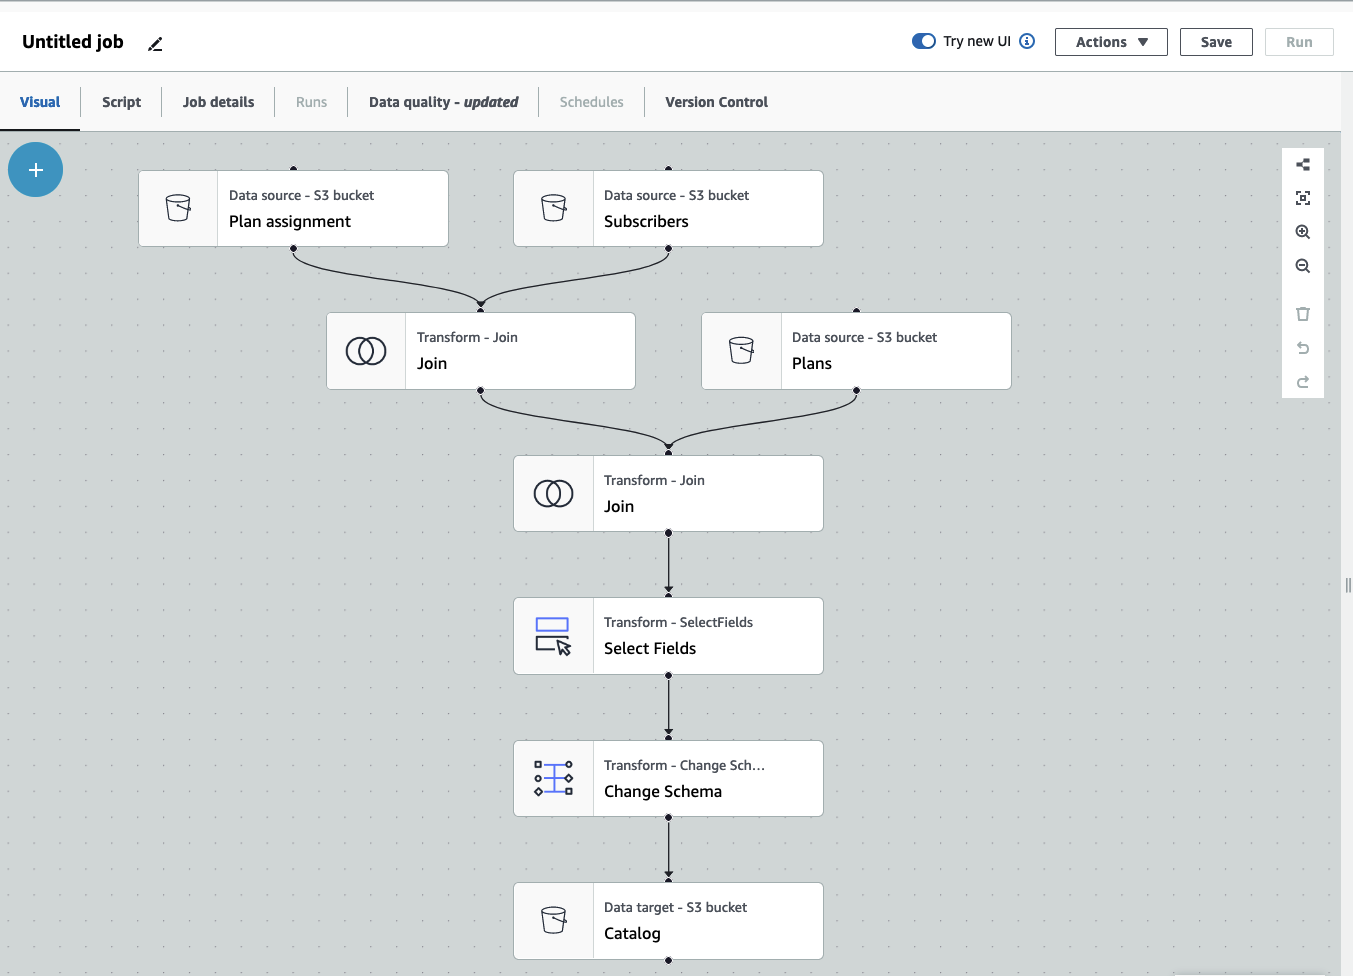Select the Catalog data target node
Viewport: 1353px width, 976px height.
coord(668,921)
